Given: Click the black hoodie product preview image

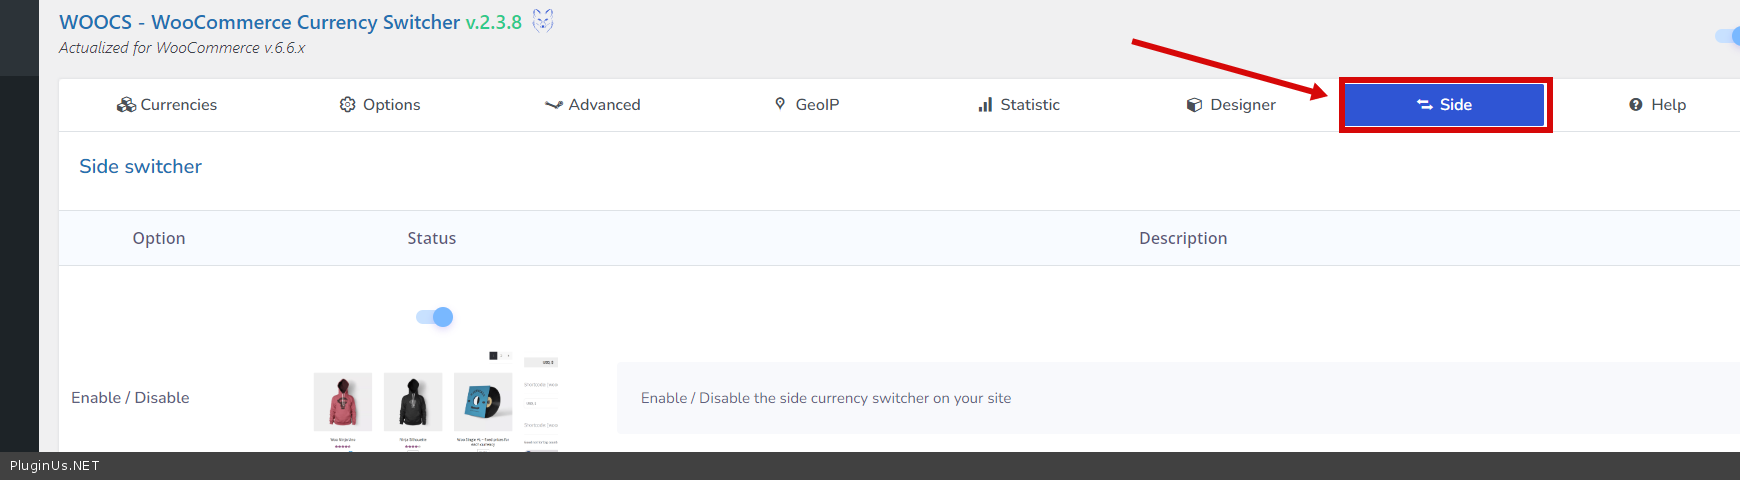Looking at the screenshot, I should 413,402.
